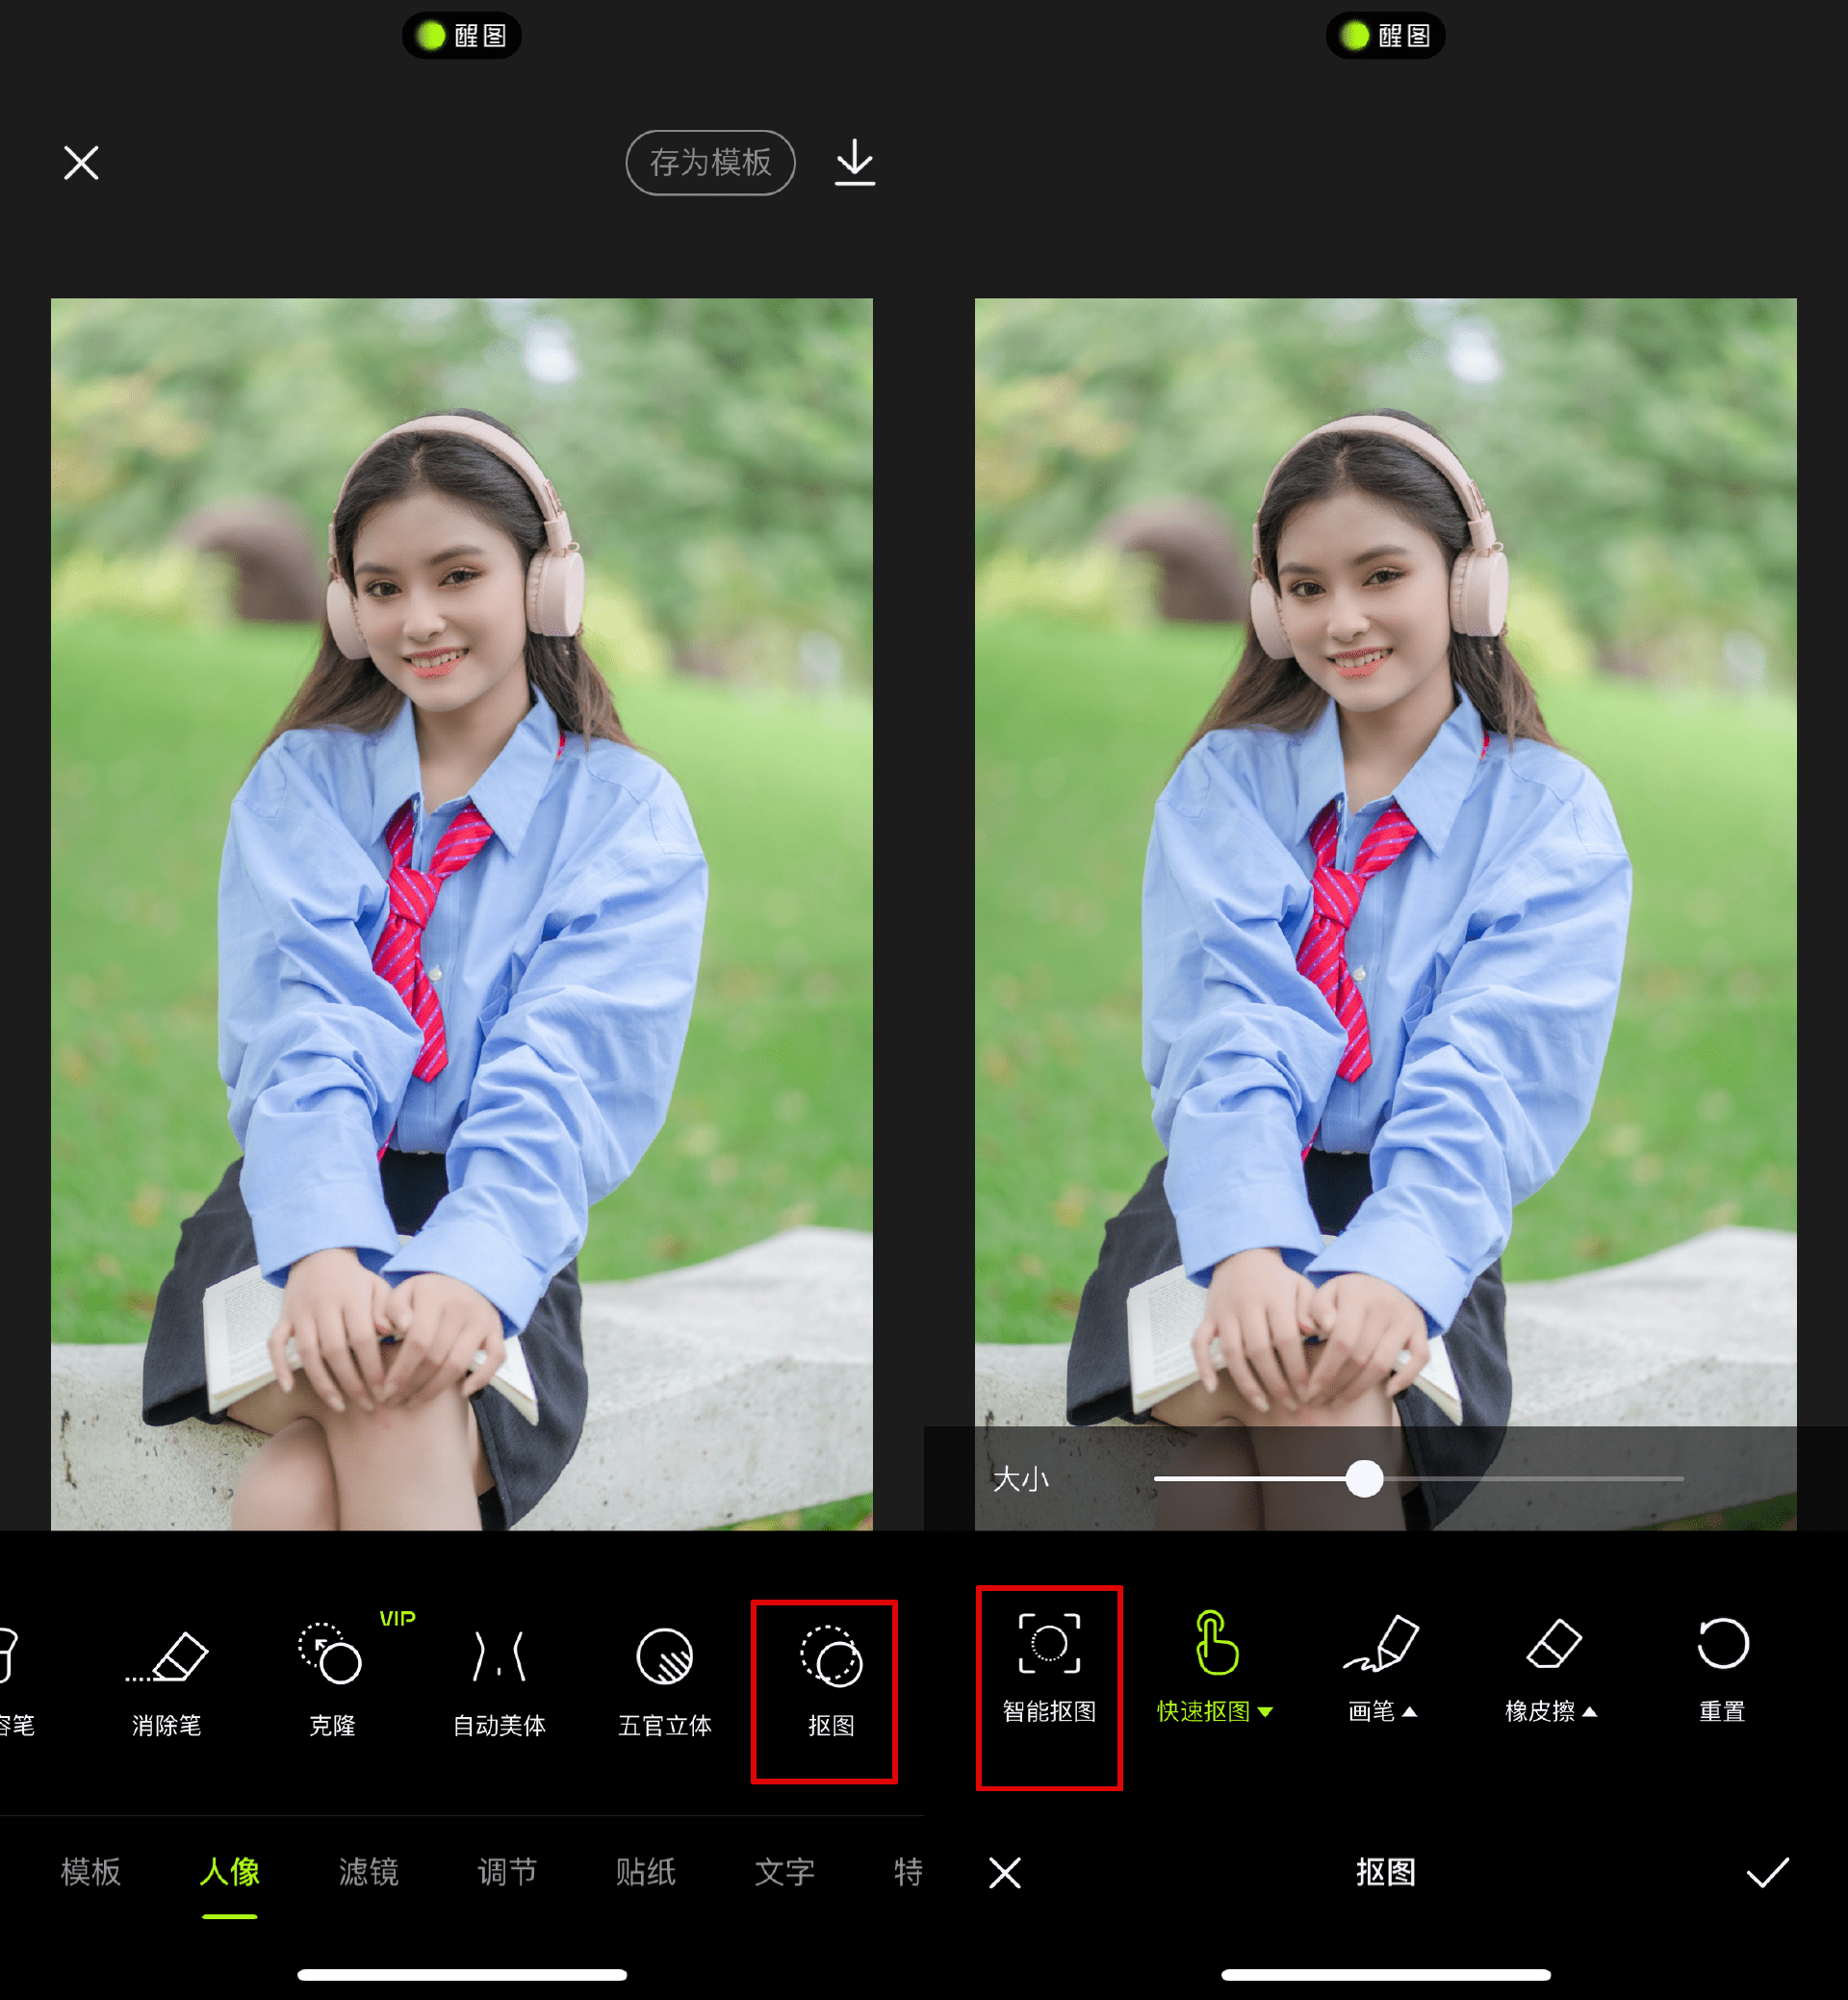Tap the 醒图 status pill on left screen

[461, 36]
